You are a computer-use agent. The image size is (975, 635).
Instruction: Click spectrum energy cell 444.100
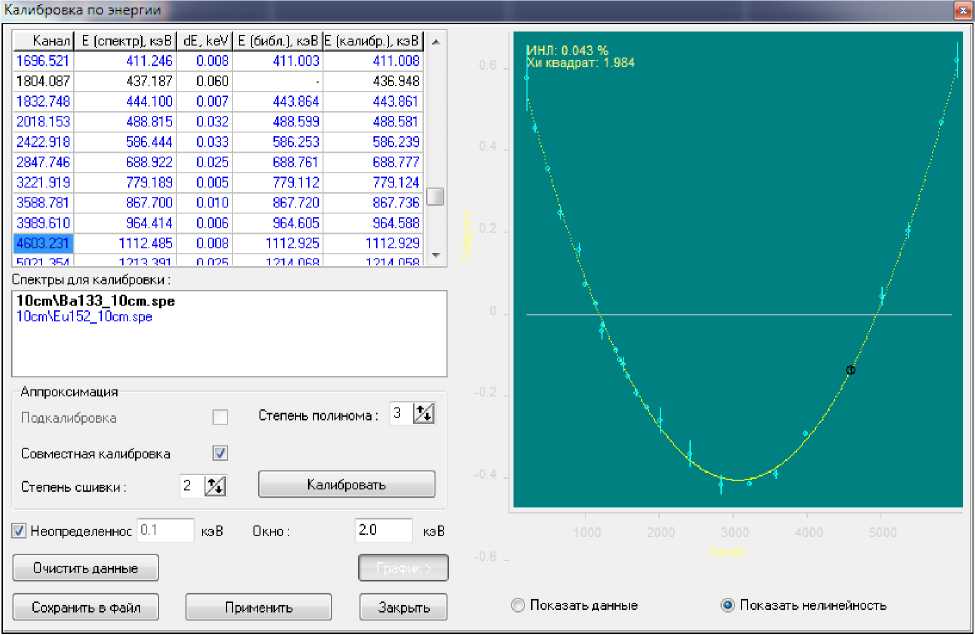[x=126, y=101]
